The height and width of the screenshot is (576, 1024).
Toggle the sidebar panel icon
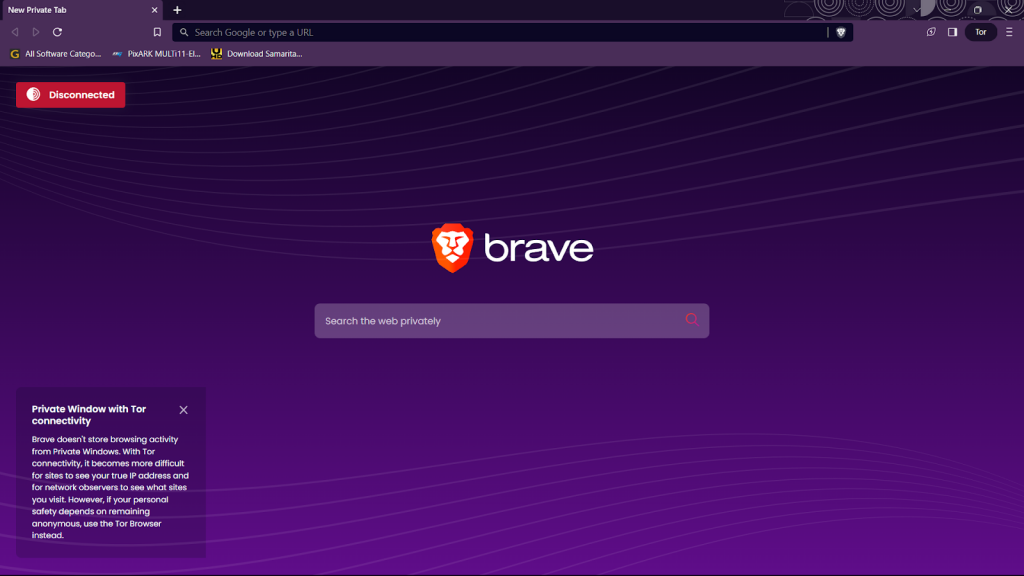pos(953,32)
